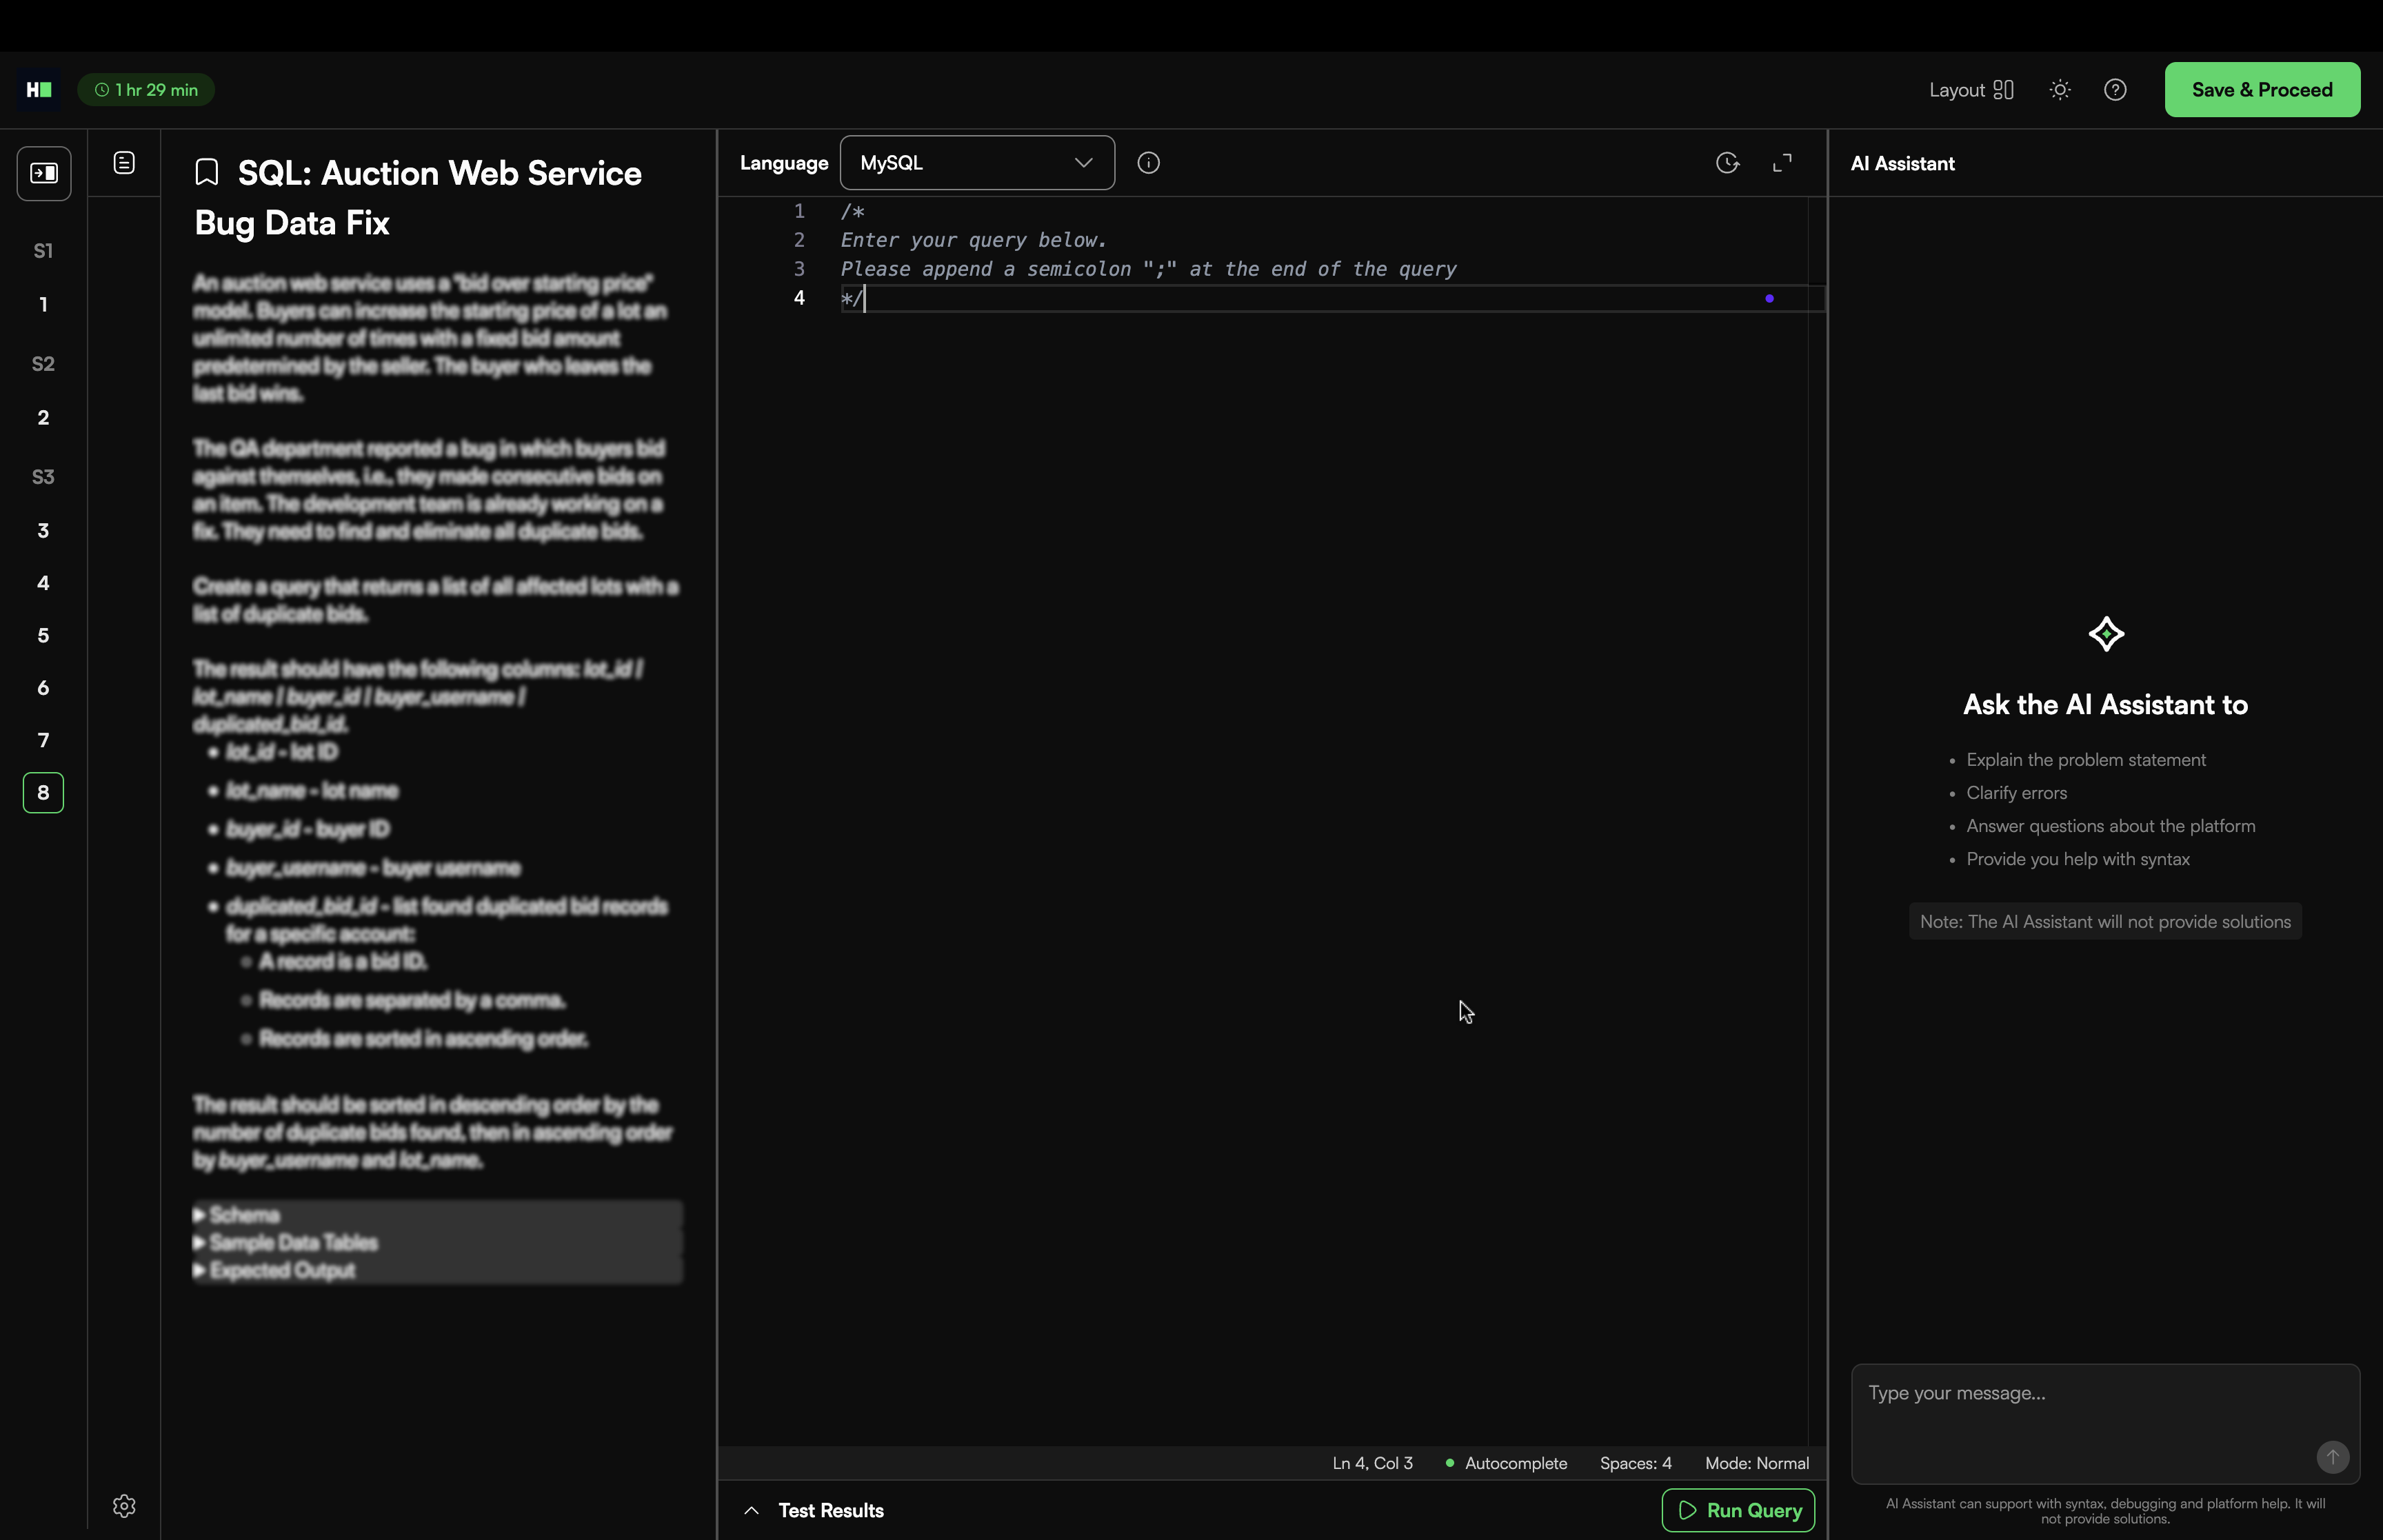Toggle the left sidebar collapse icon
The image size is (2383, 1540).
pyautogui.click(x=44, y=173)
